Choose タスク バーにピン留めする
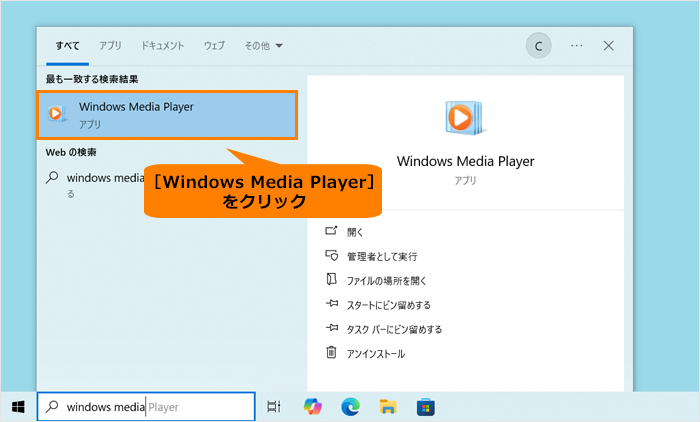 [x=395, y=330]
